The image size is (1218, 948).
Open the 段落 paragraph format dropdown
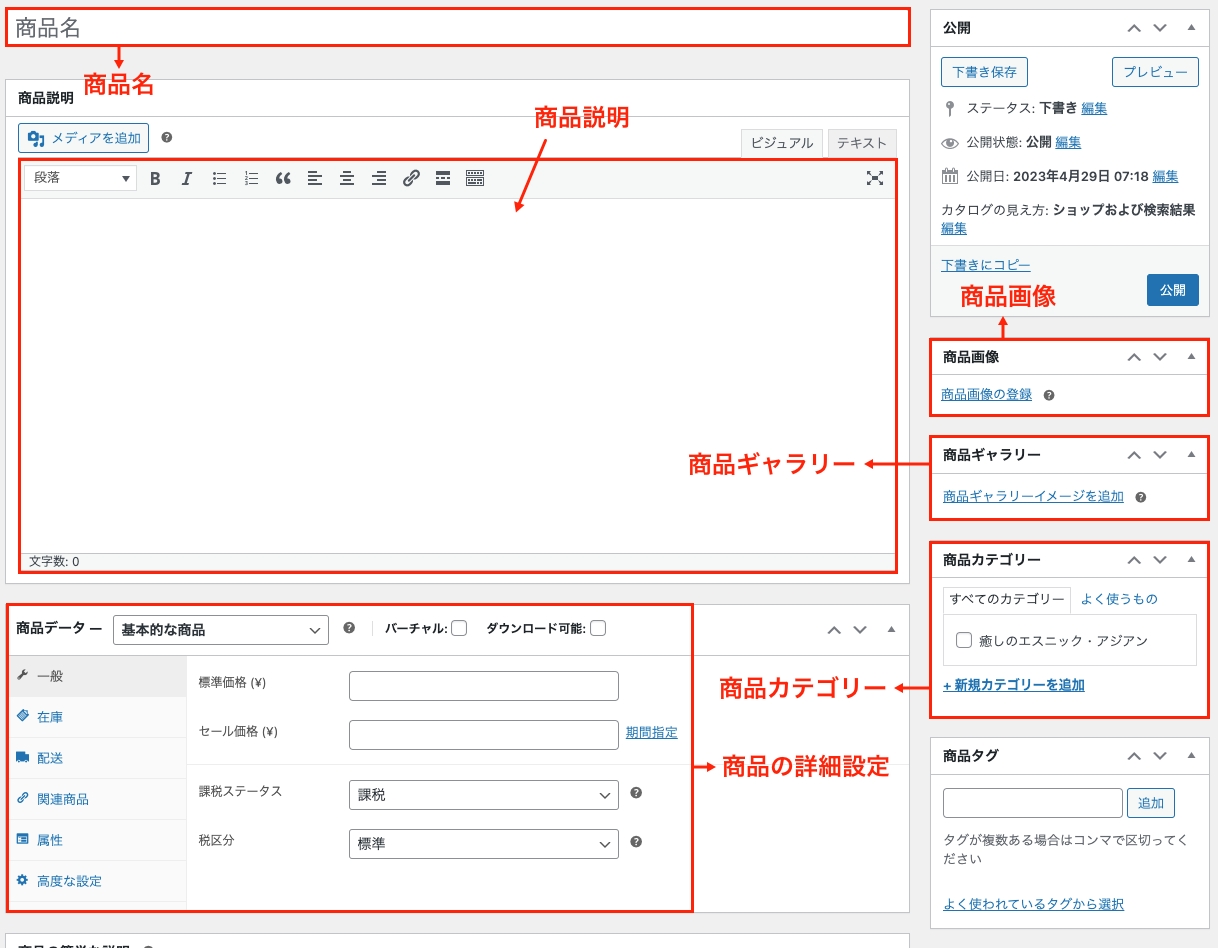coord(80,178)
